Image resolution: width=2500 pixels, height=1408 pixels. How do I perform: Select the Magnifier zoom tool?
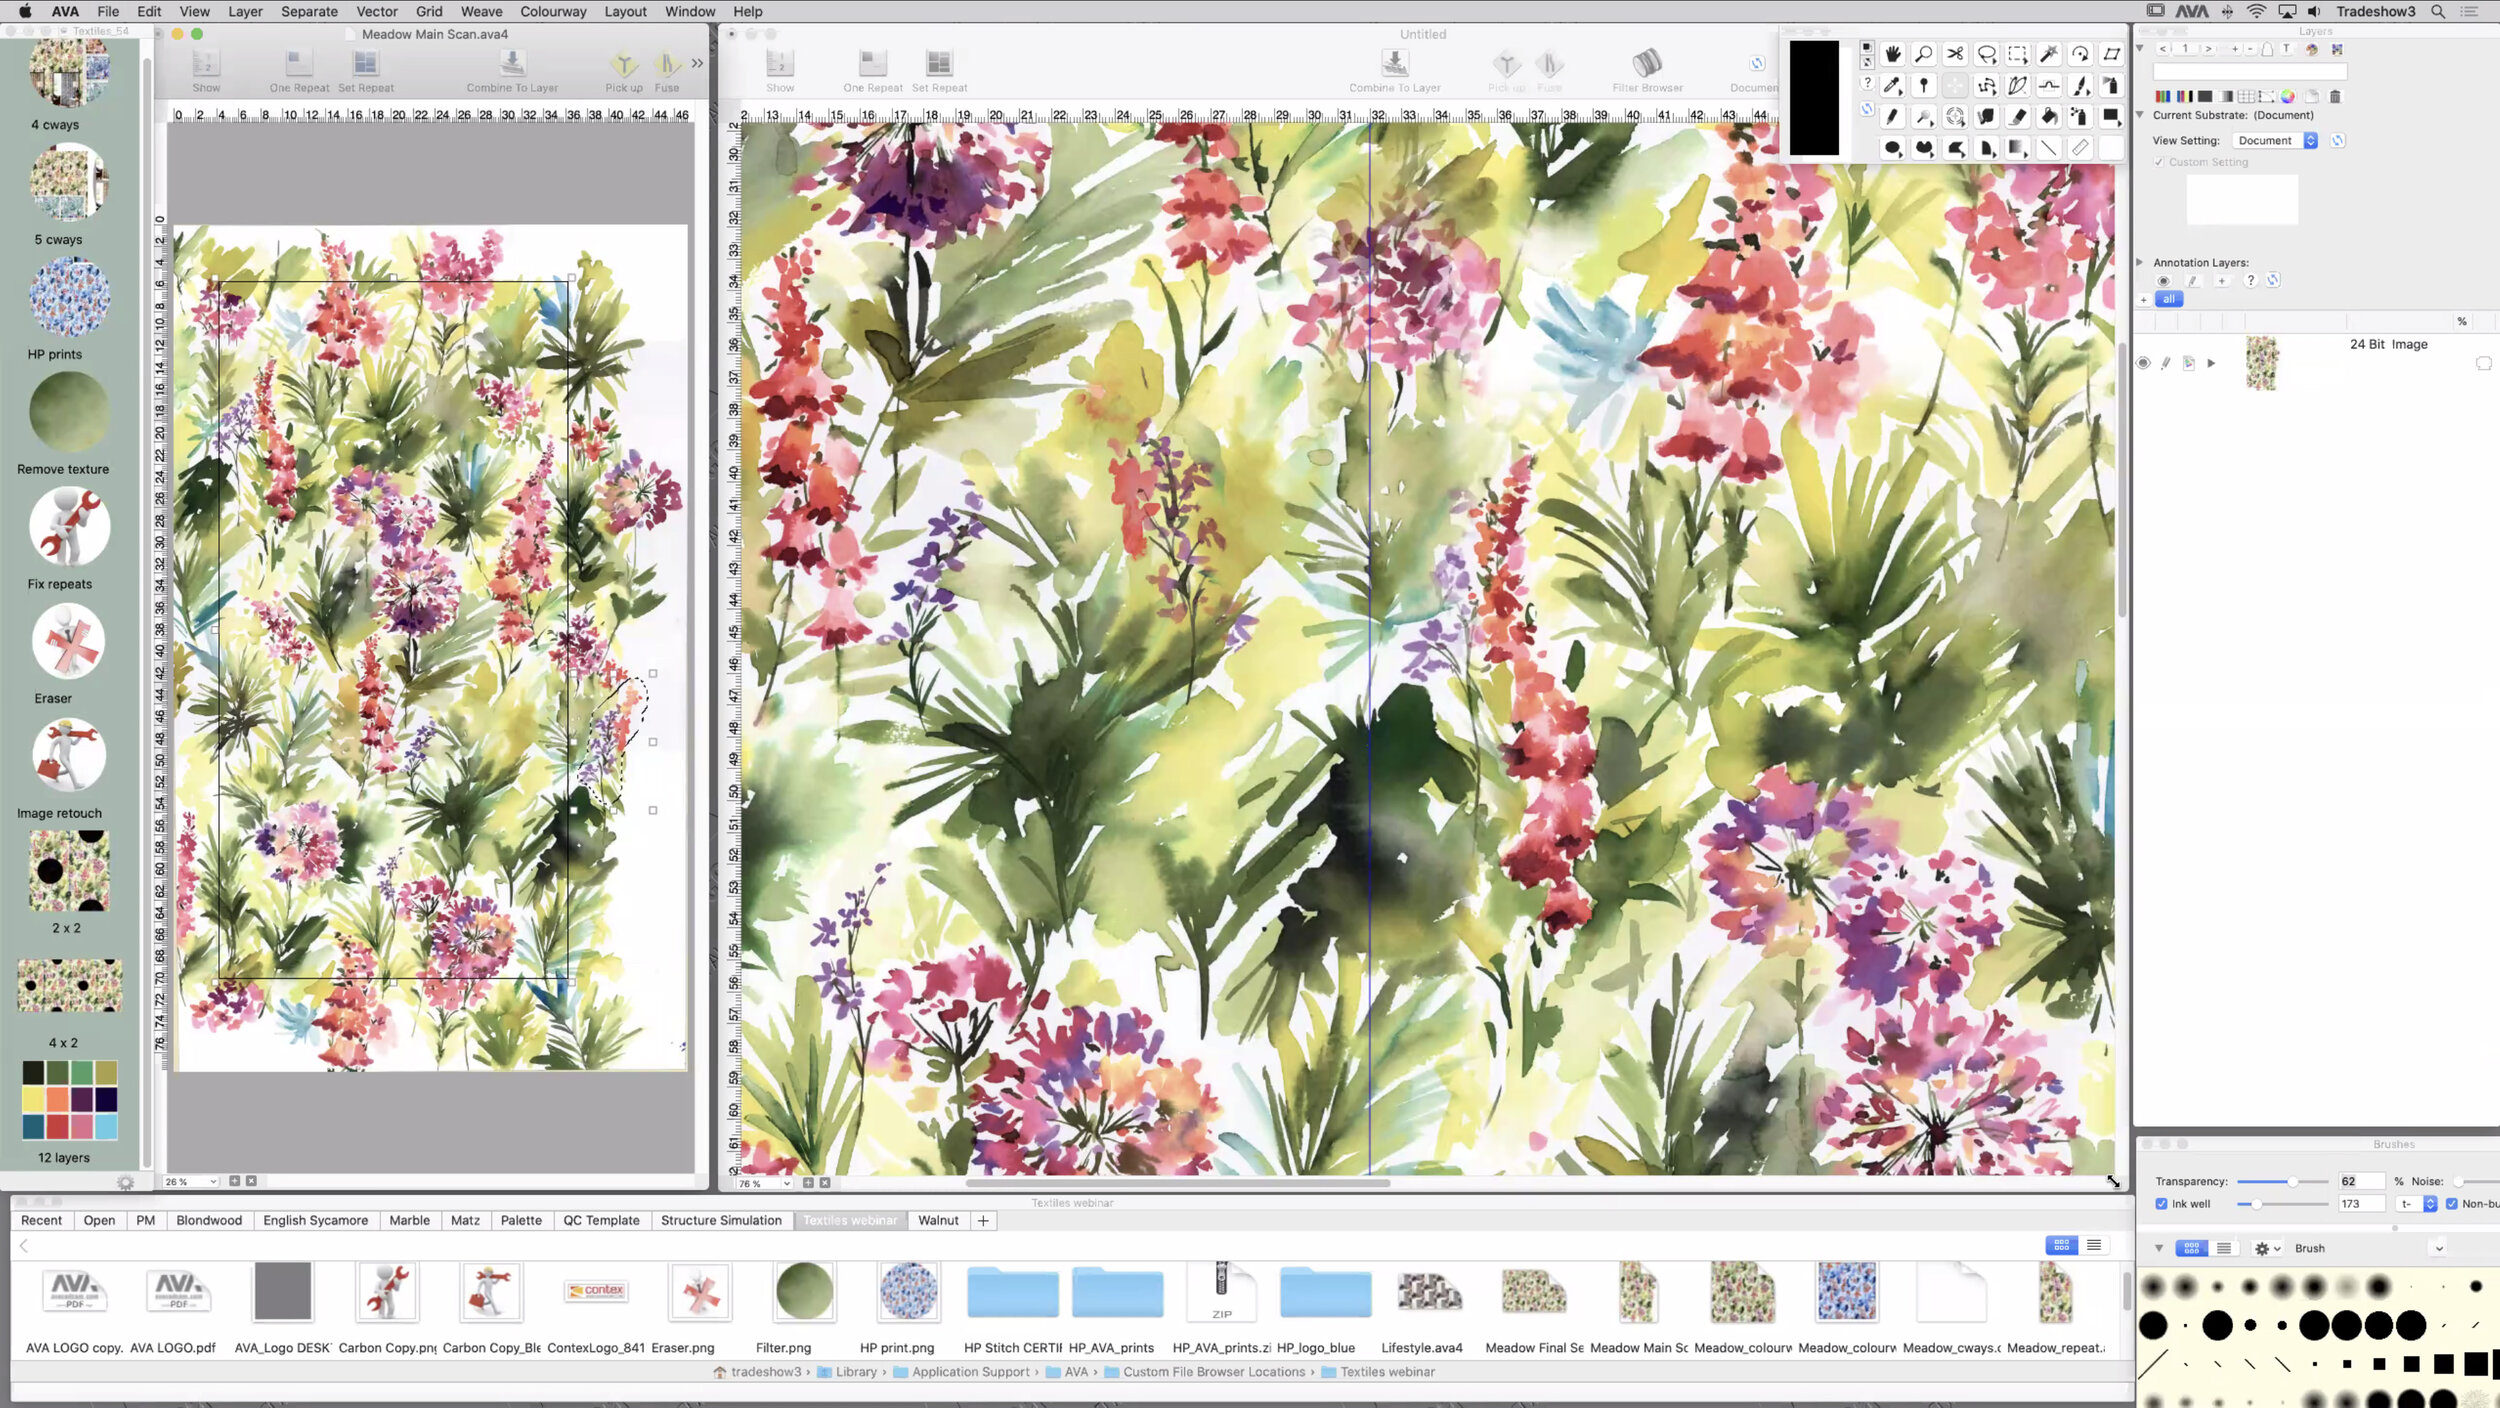click(x=1923, y=54)
